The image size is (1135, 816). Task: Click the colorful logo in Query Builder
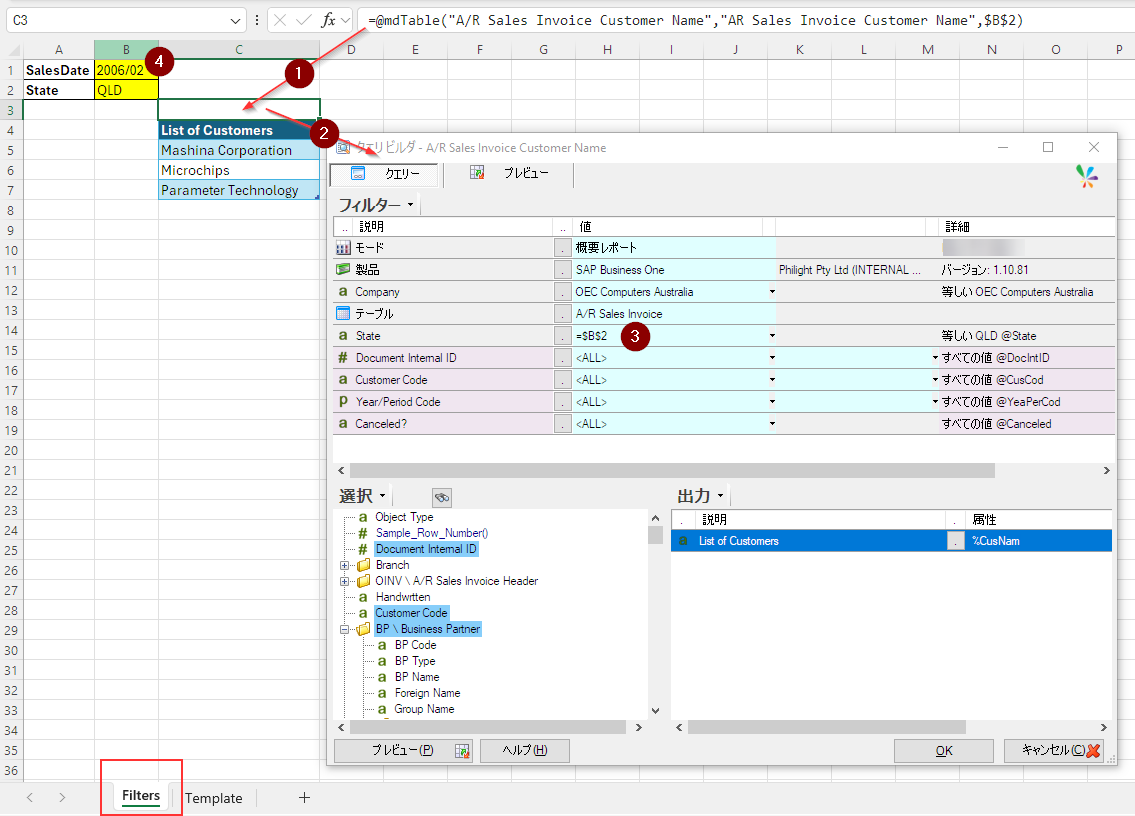tap(1087, 176)
